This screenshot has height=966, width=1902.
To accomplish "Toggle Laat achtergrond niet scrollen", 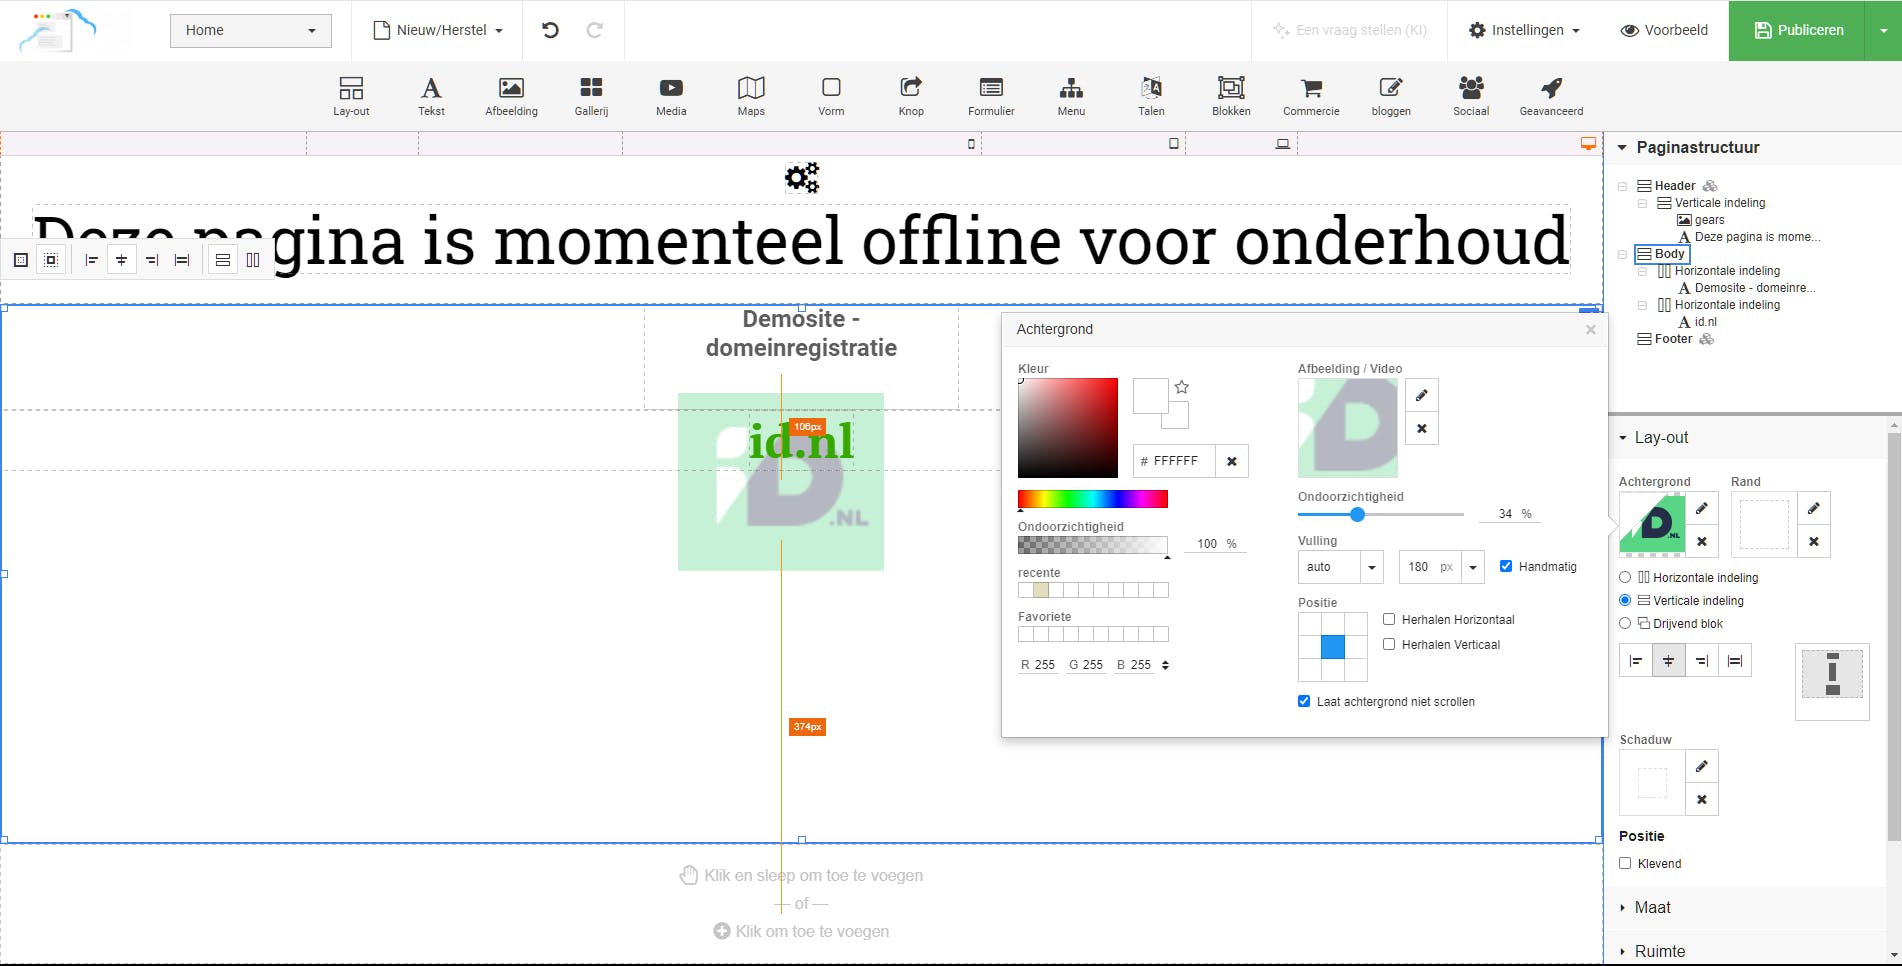I will [1304, 701].
